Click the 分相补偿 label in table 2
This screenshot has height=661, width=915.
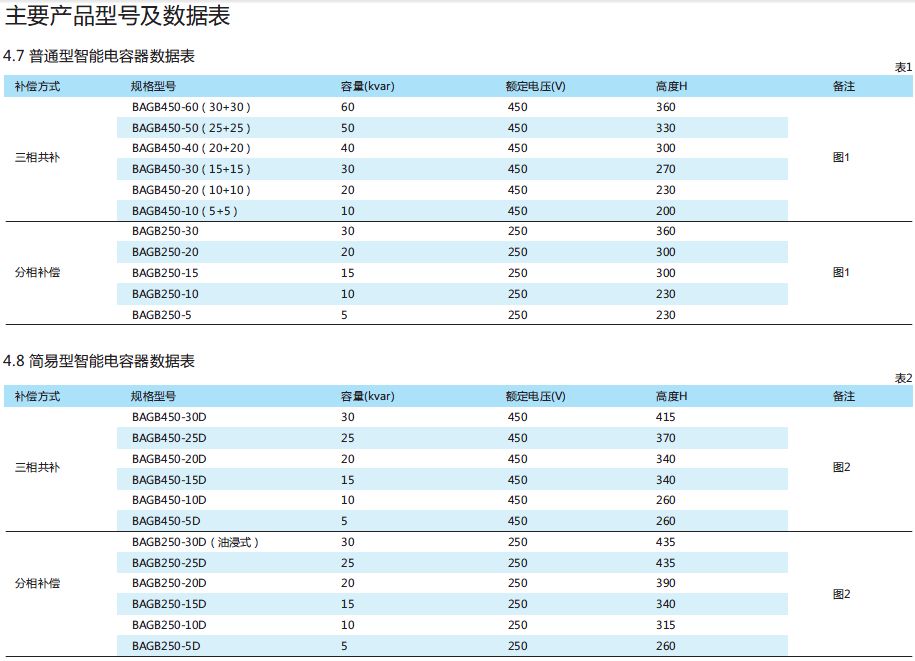(37, 583)
